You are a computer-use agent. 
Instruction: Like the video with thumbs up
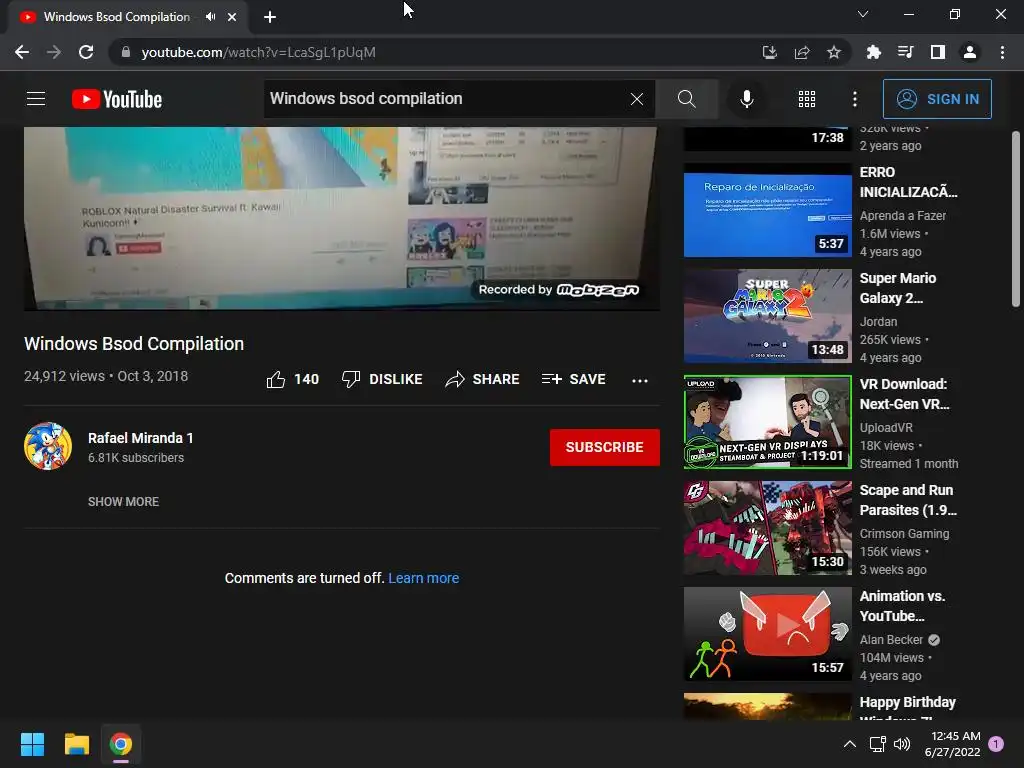pyautogui.click(x=293, y=379)
